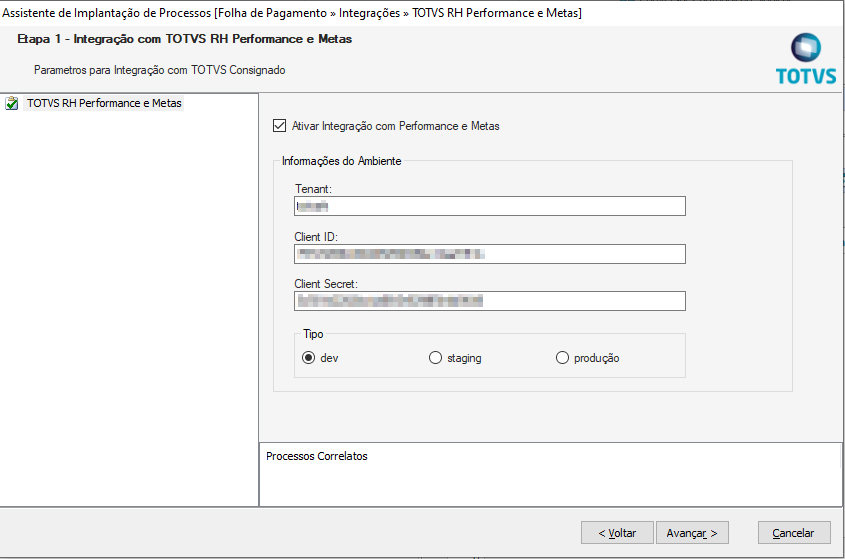Click the Client Secret: label

326,284
